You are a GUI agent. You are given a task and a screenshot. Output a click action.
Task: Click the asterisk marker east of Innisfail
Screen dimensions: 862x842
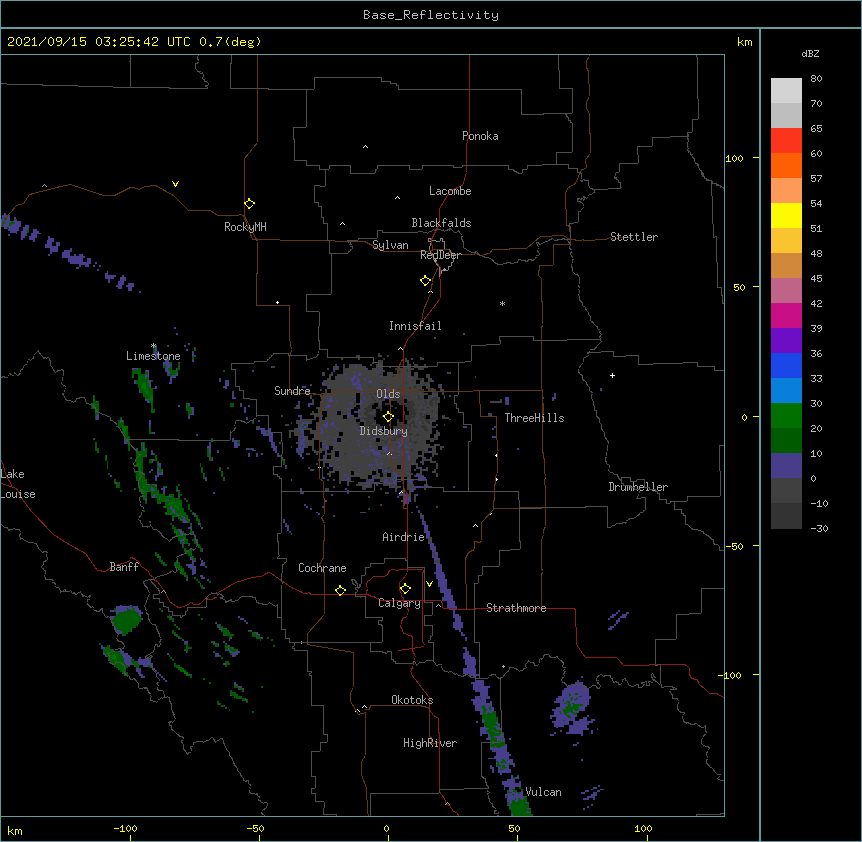502,303
